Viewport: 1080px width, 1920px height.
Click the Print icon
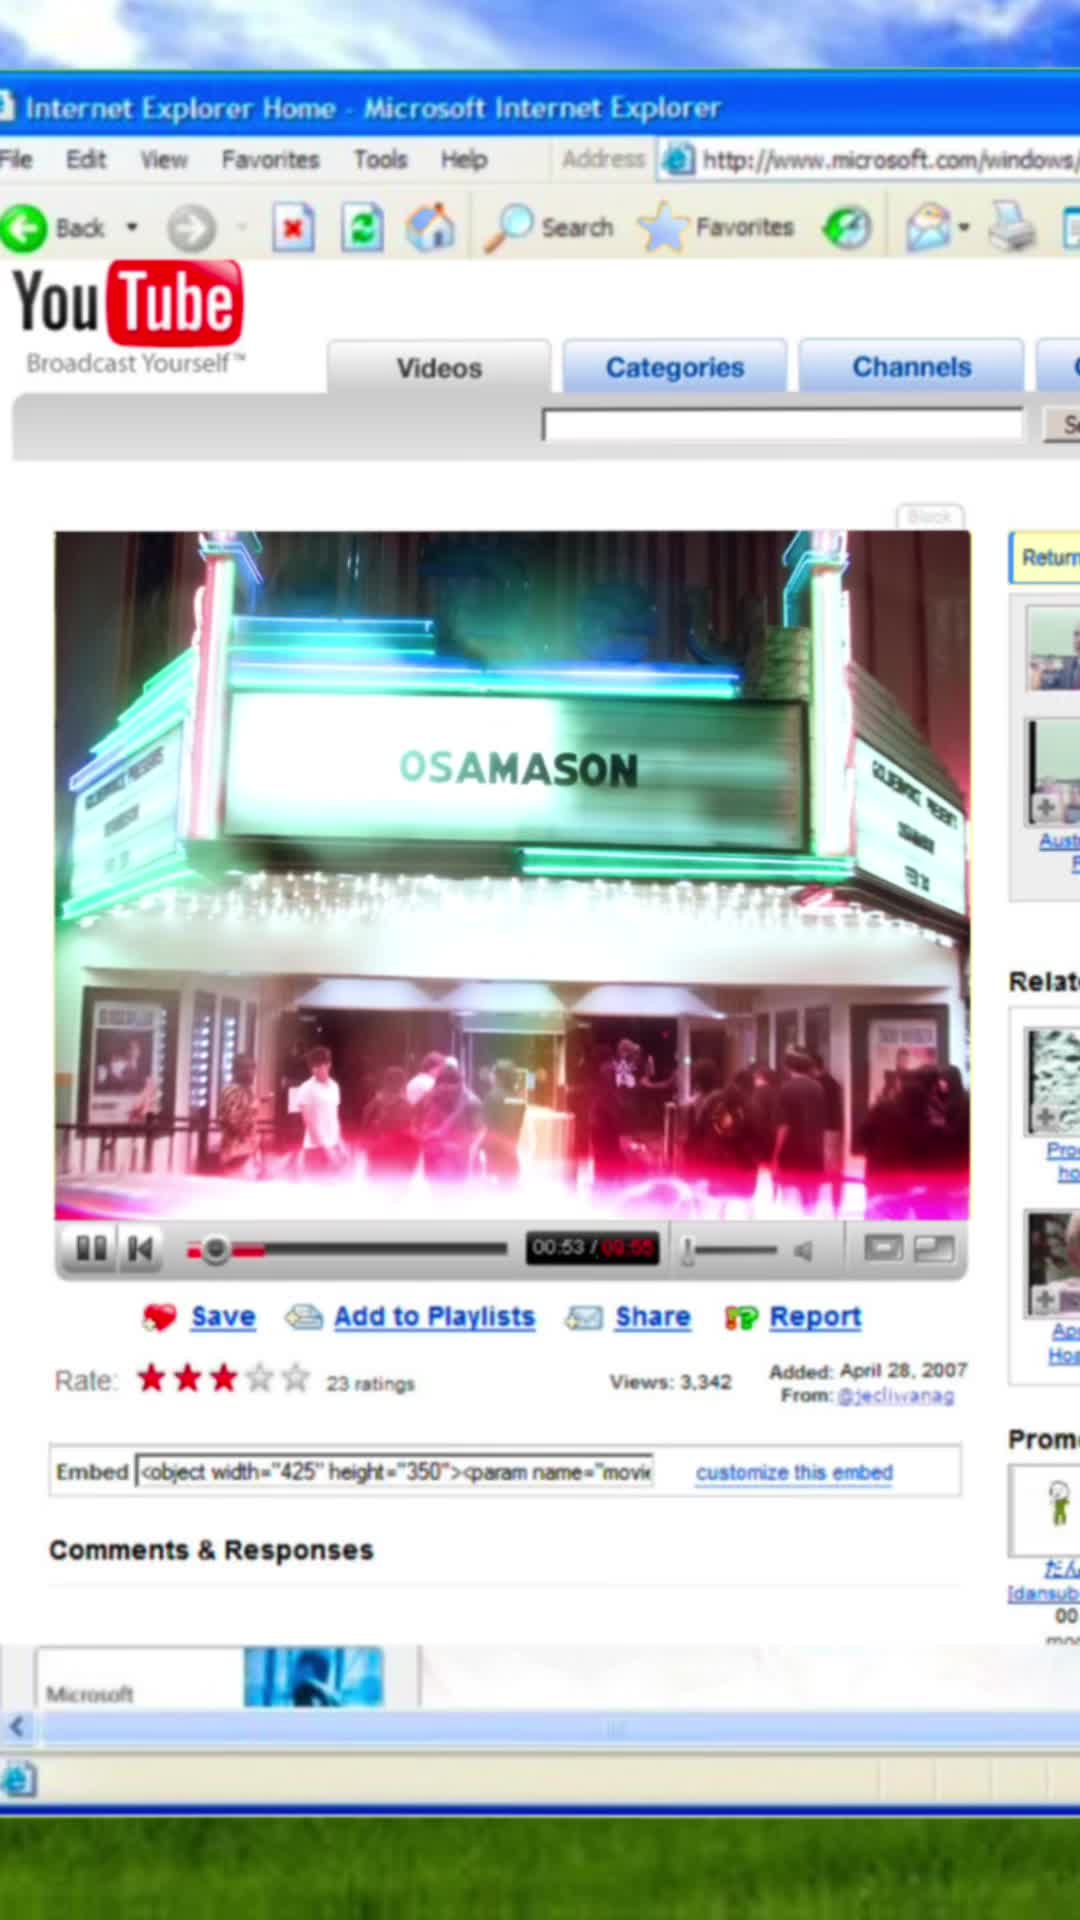(1012, 228)
